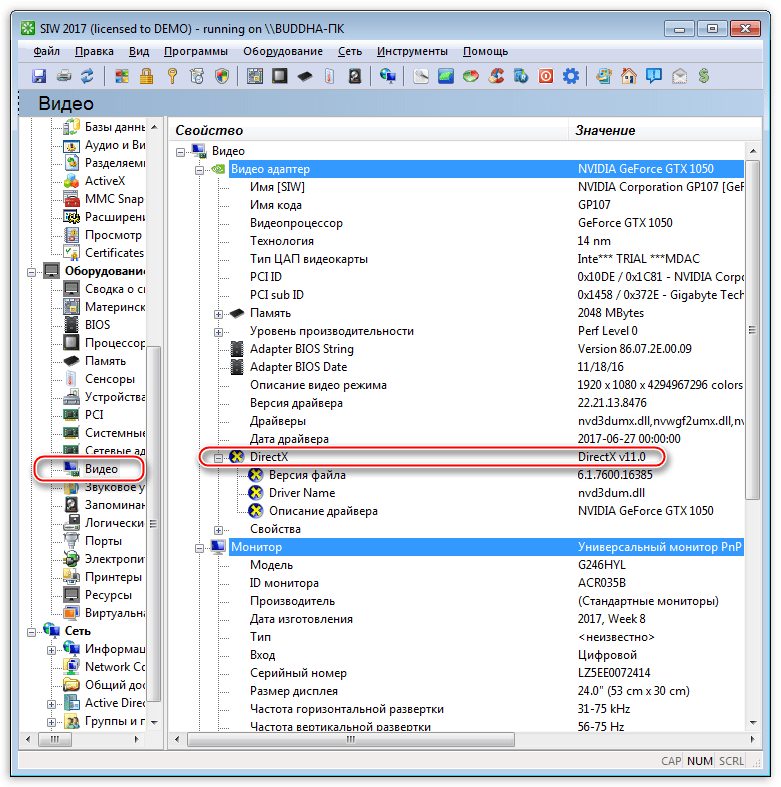Open the motherboard toolbar icon
Image resolution: width=781 pixels, height=787 pixels.
(255, 76)
